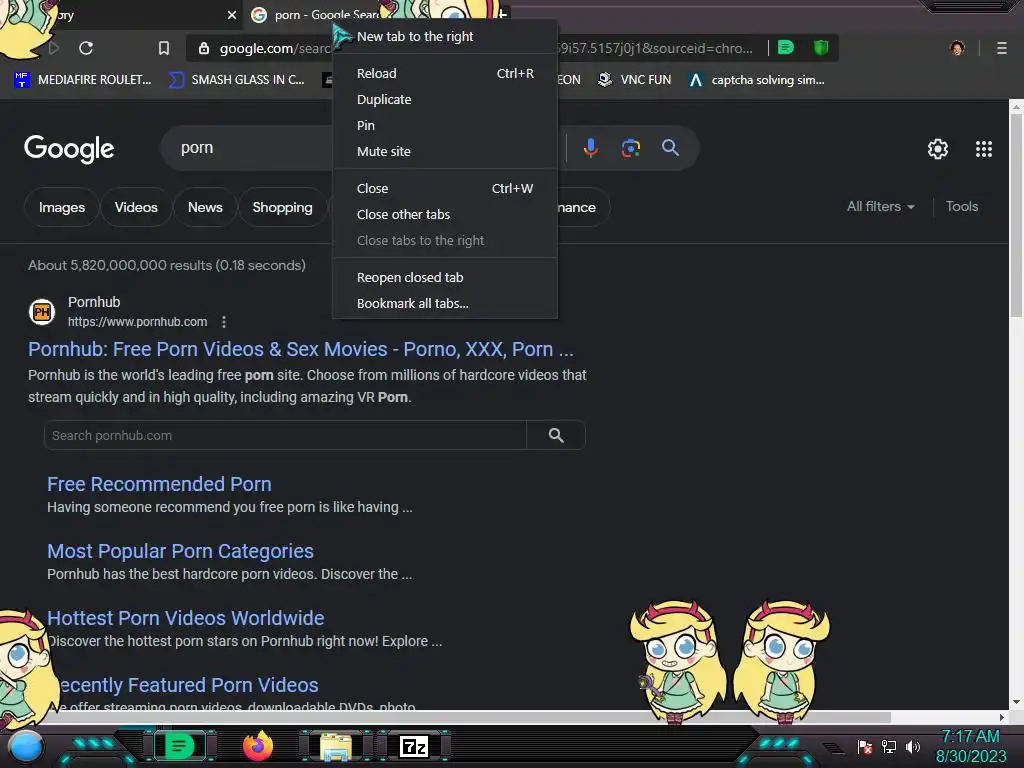The height and width of the screenshot is (768, 1024).
Task: Click the address bar URL google.com
Action: [274, 48]
